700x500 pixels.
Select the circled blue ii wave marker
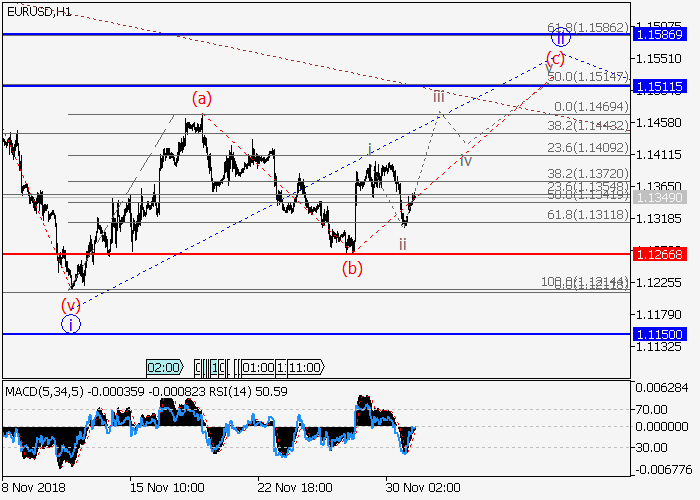pos(562,38)
